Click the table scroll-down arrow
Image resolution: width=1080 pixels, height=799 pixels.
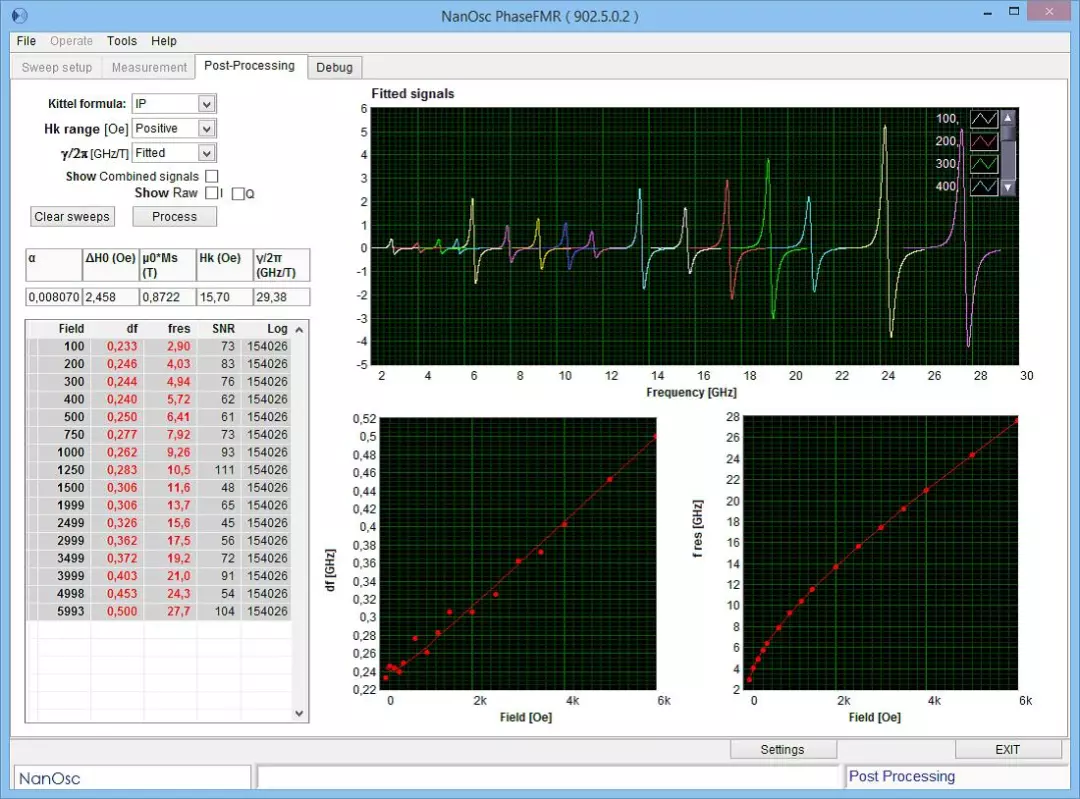click(299, 714)
